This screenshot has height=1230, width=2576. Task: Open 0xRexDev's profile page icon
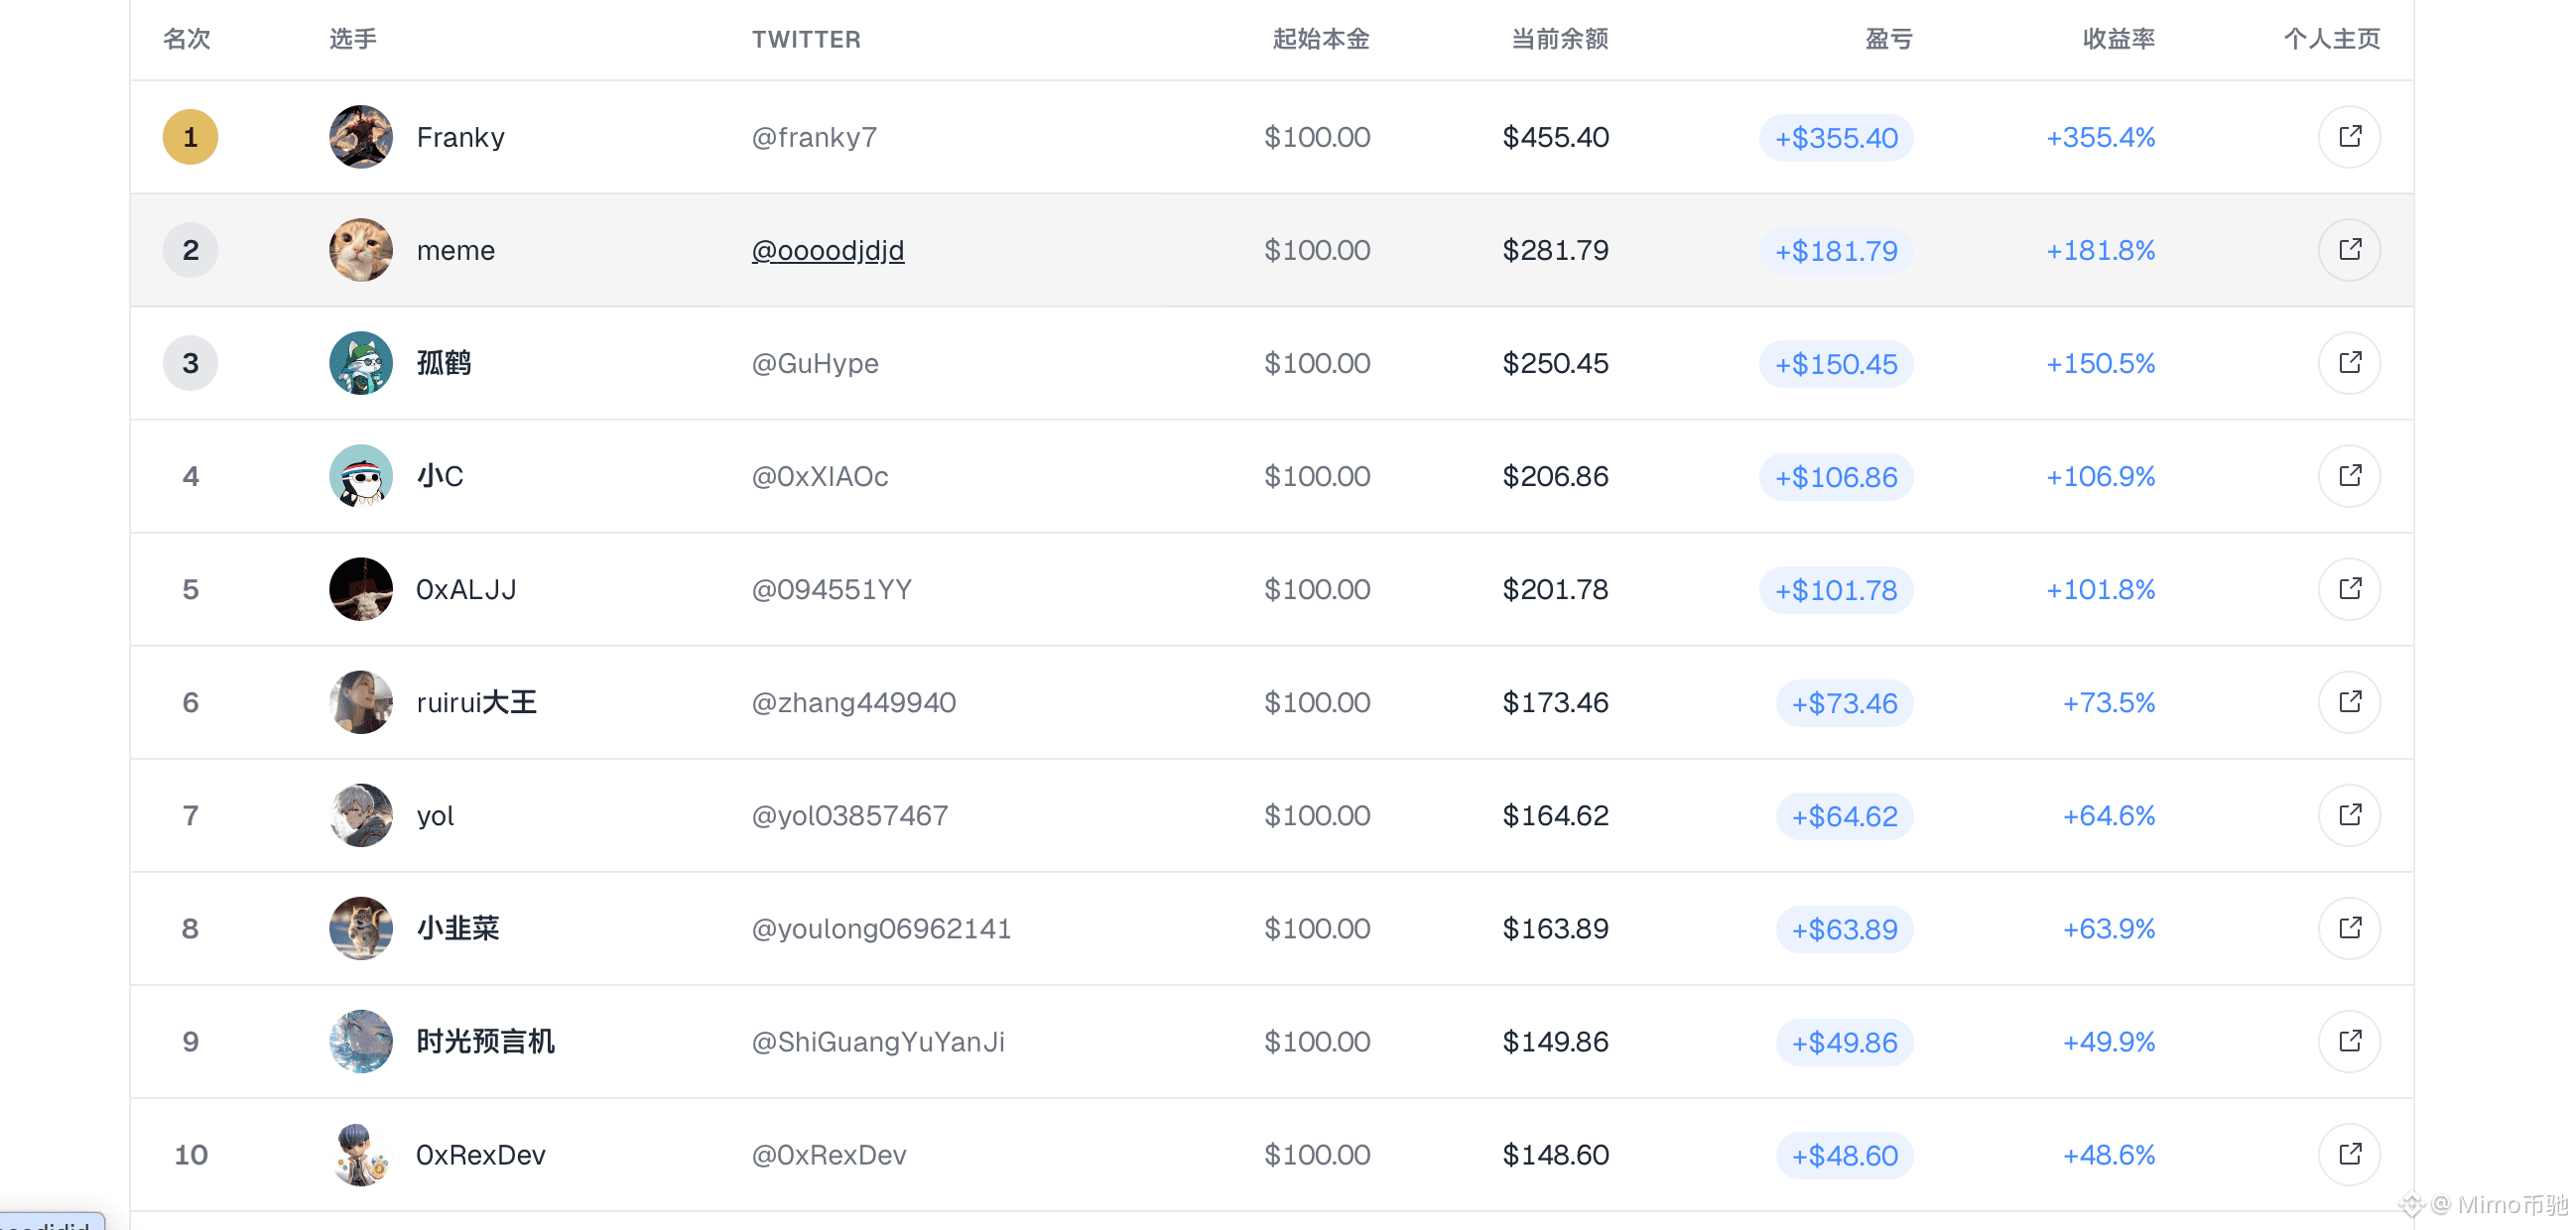[x=2349, y=1154]
